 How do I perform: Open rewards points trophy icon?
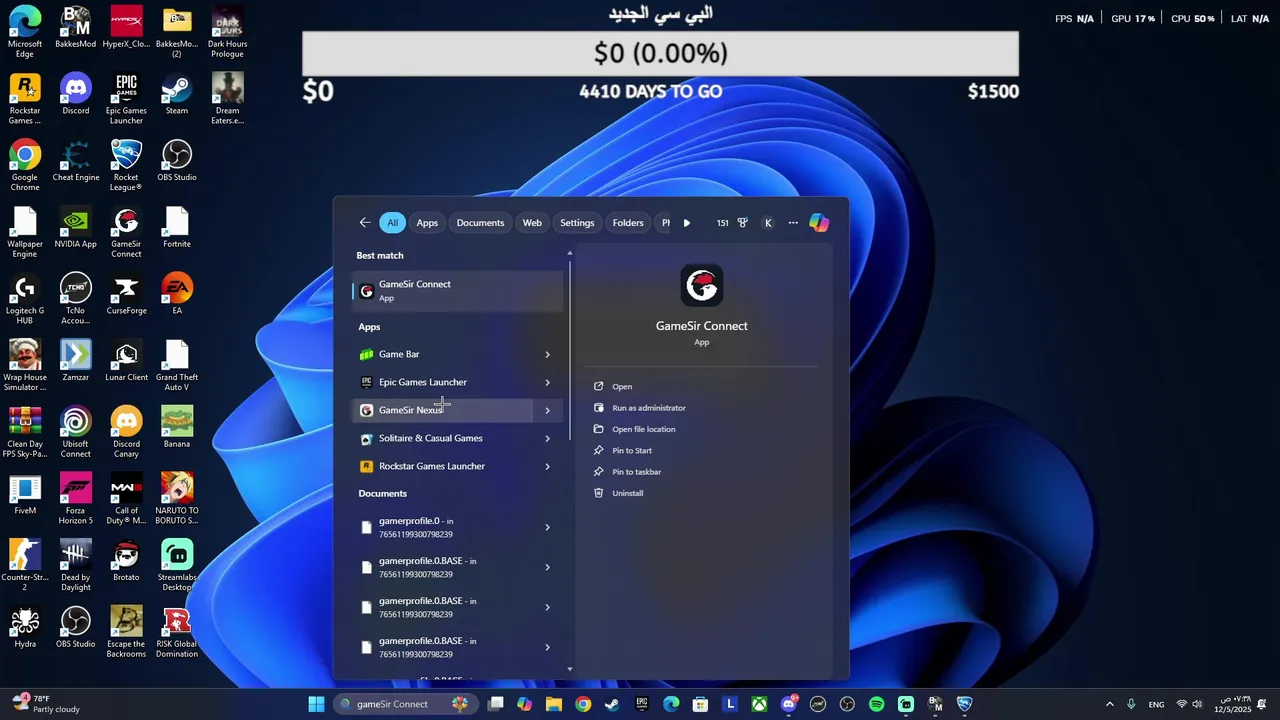742,223
